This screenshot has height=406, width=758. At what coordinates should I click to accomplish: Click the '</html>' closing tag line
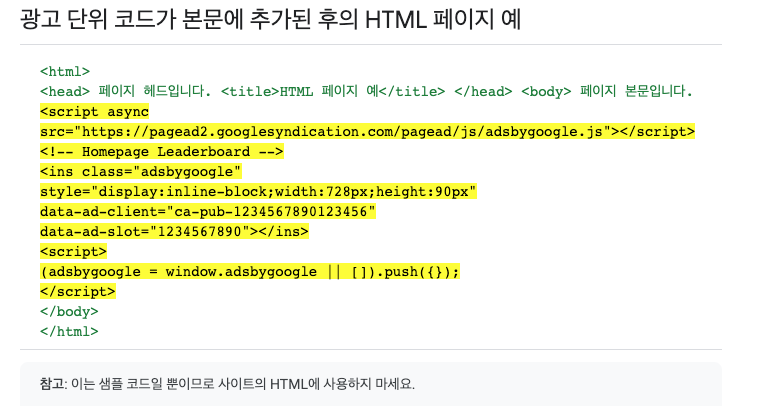[x=69, y=332]
